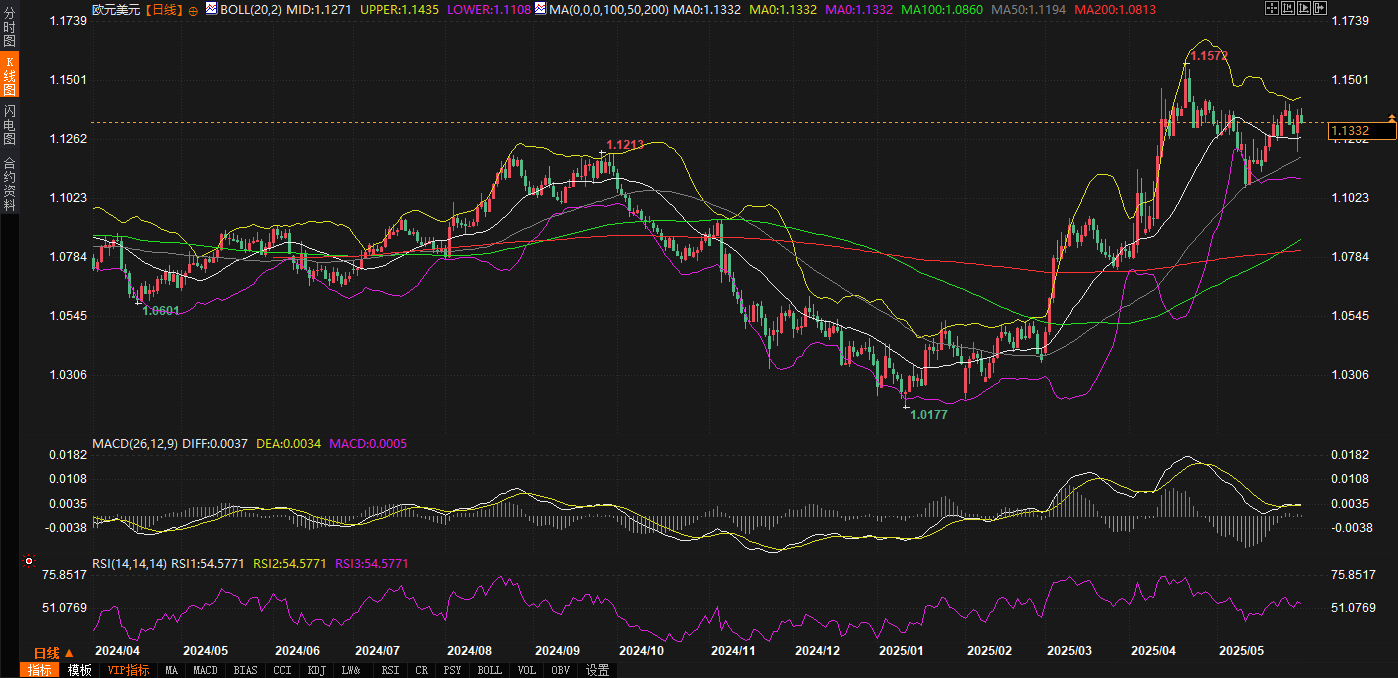The width and height of the screenshot is (1398, 678).
Task: Select the LW& indicator button
Action: click(x=351, y=670)
